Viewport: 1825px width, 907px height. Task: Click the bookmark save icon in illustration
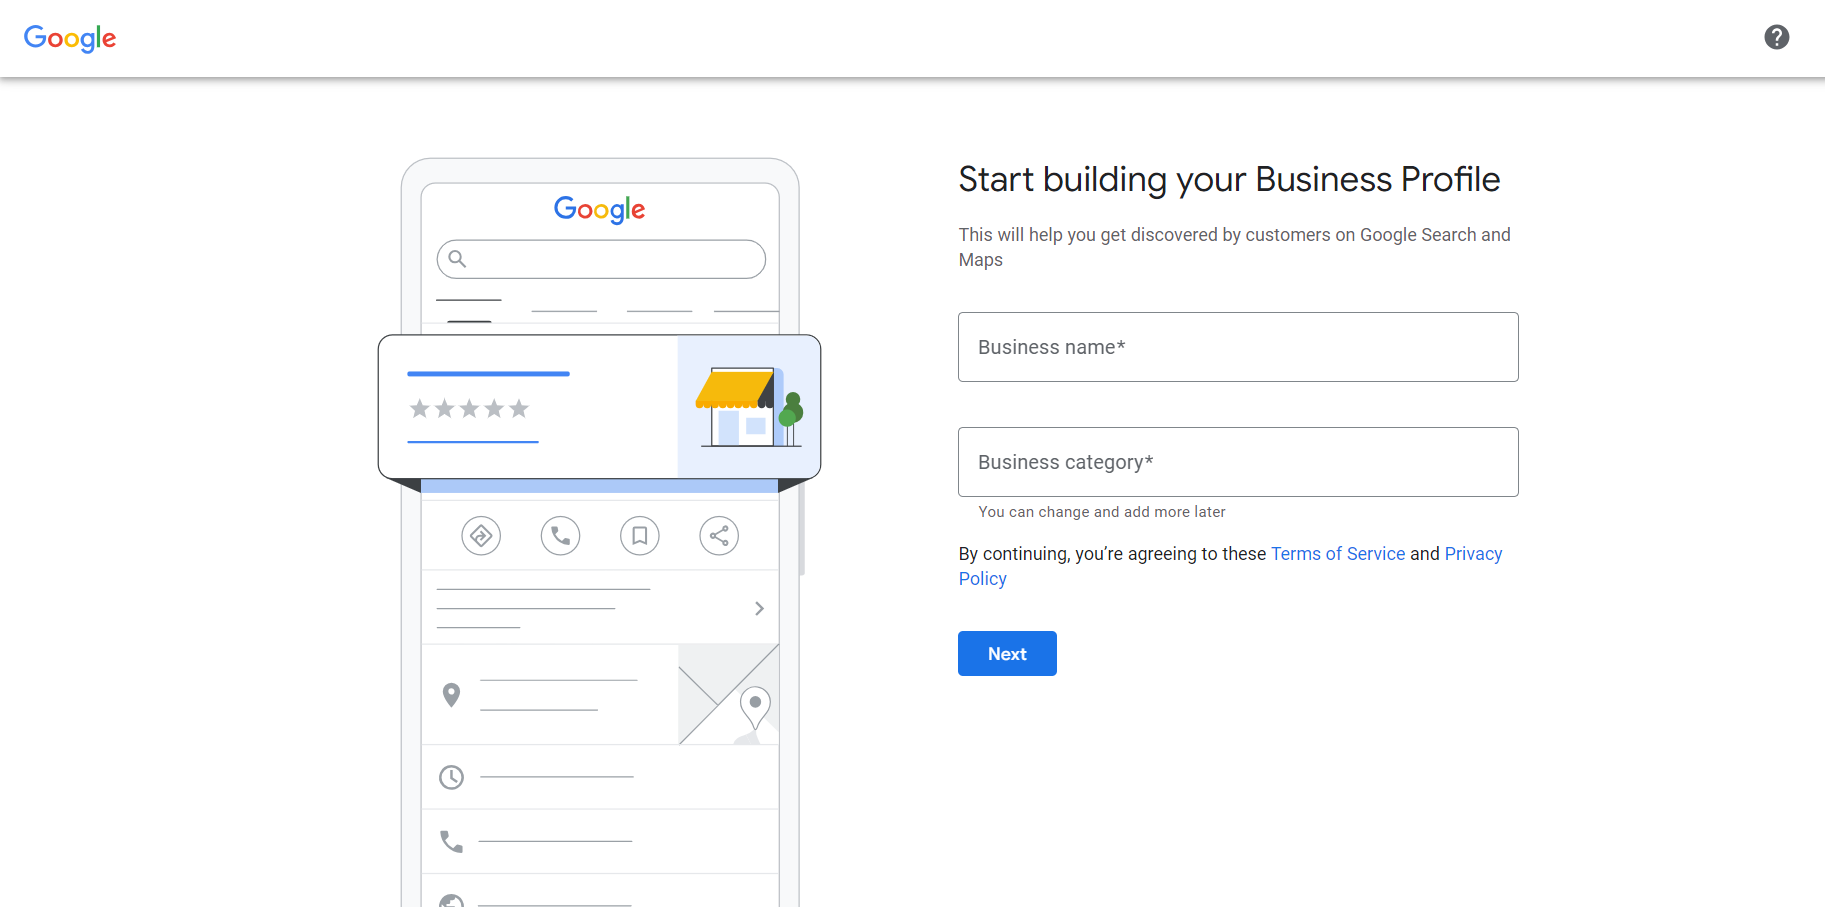(x=640, y=536)
